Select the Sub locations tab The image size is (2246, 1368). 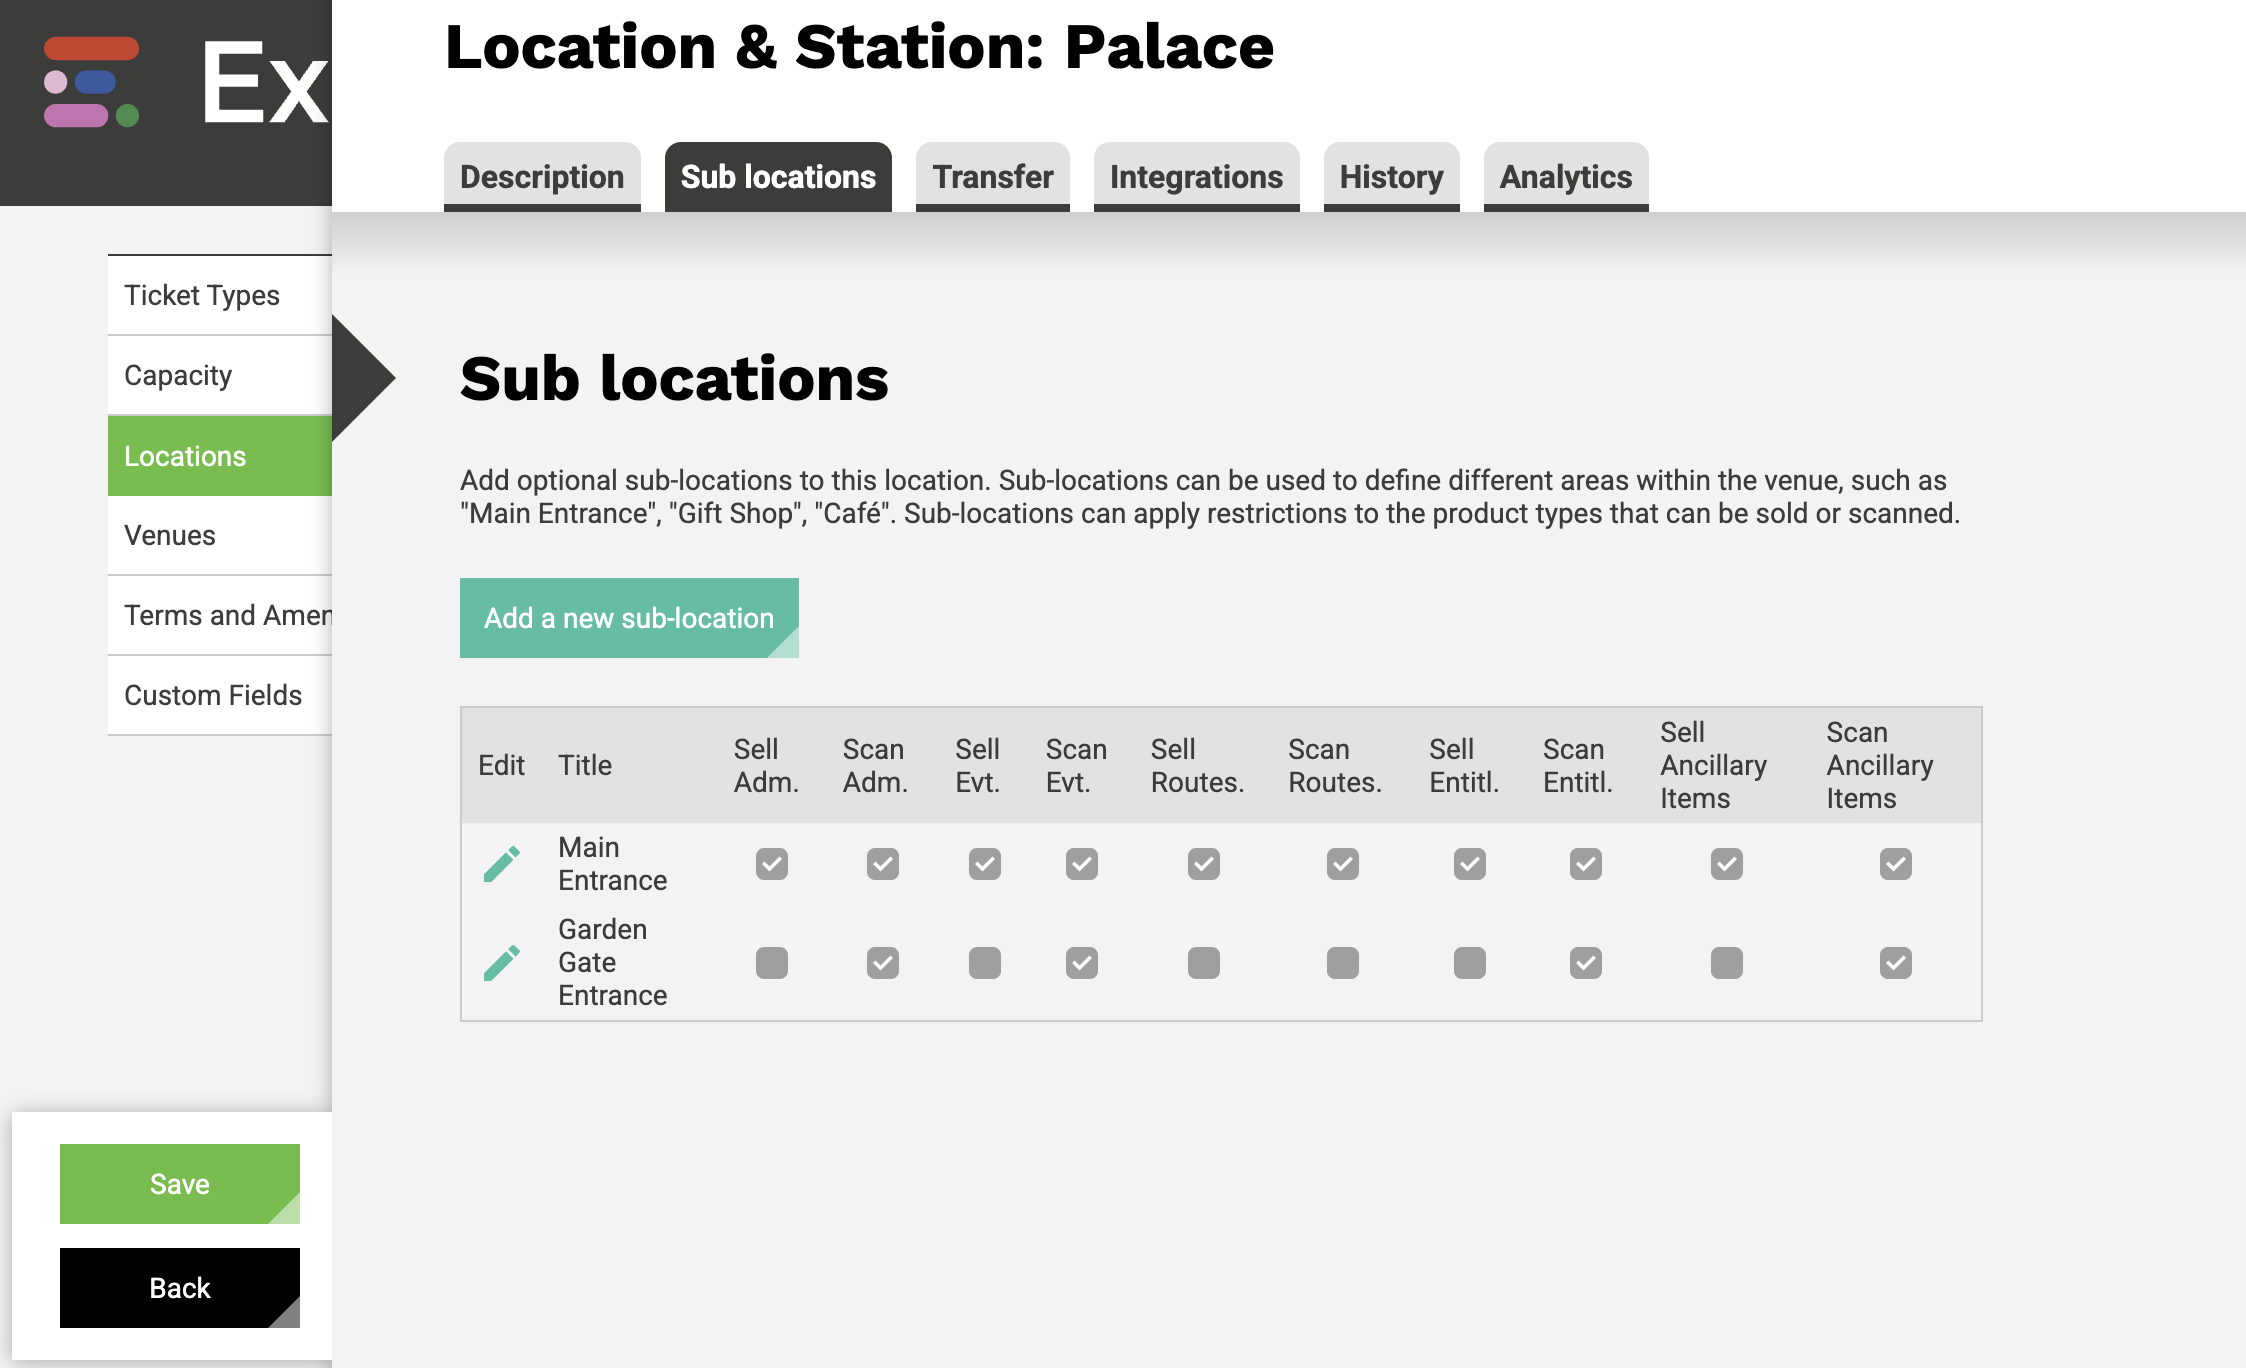[x=778, y=177]
